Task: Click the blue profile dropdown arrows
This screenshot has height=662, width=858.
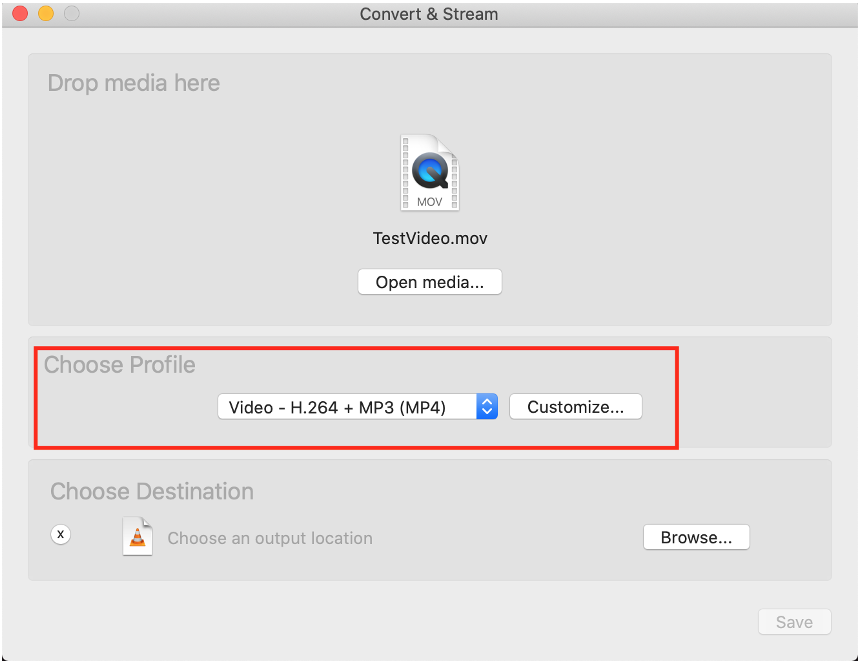Action: coord(487,407)
